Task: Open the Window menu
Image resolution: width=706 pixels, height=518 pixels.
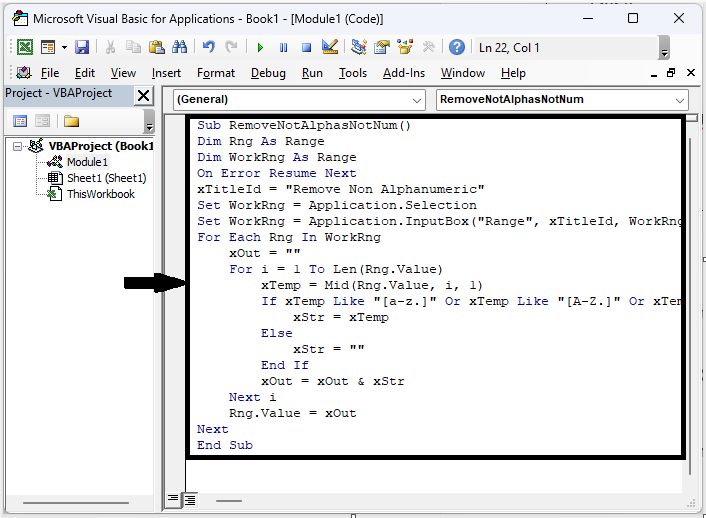Action: pos(463,73)
